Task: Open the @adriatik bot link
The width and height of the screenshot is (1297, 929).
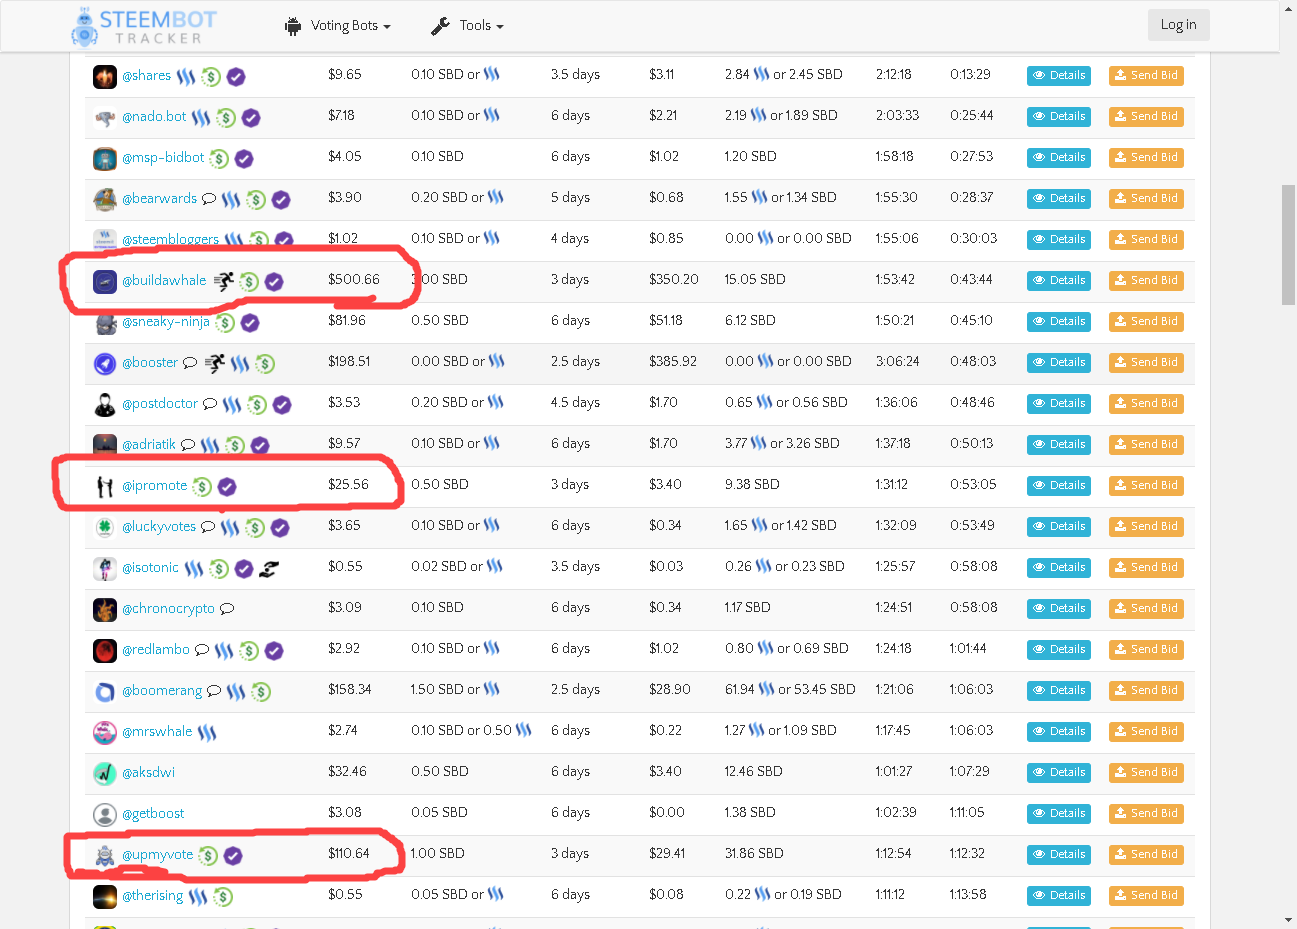Action: (x=149, y=445)
